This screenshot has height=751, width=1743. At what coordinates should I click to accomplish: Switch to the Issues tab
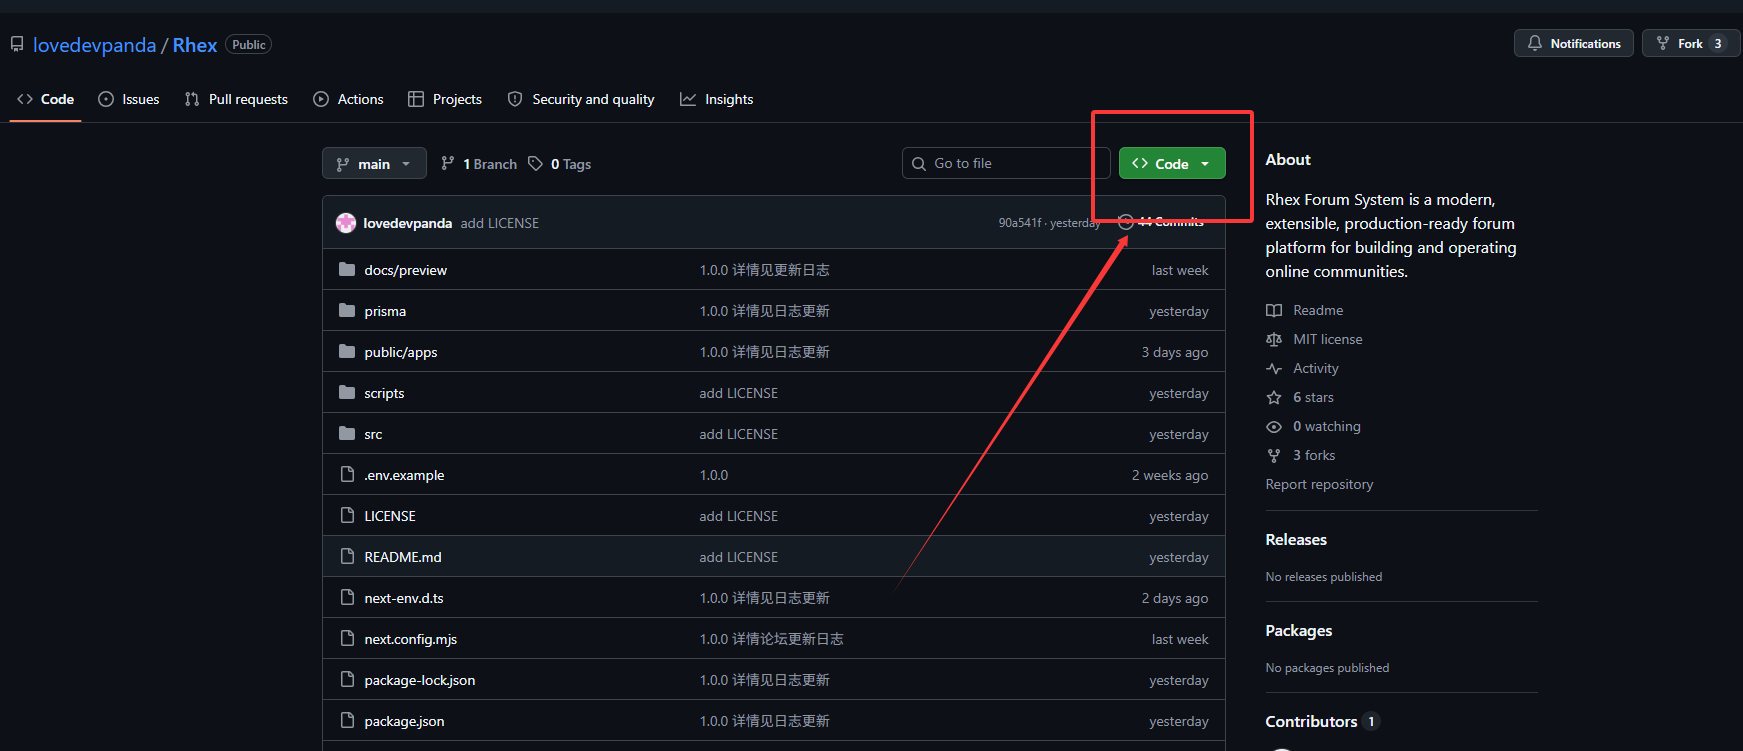pyautogui.click(x=129, y=99)
